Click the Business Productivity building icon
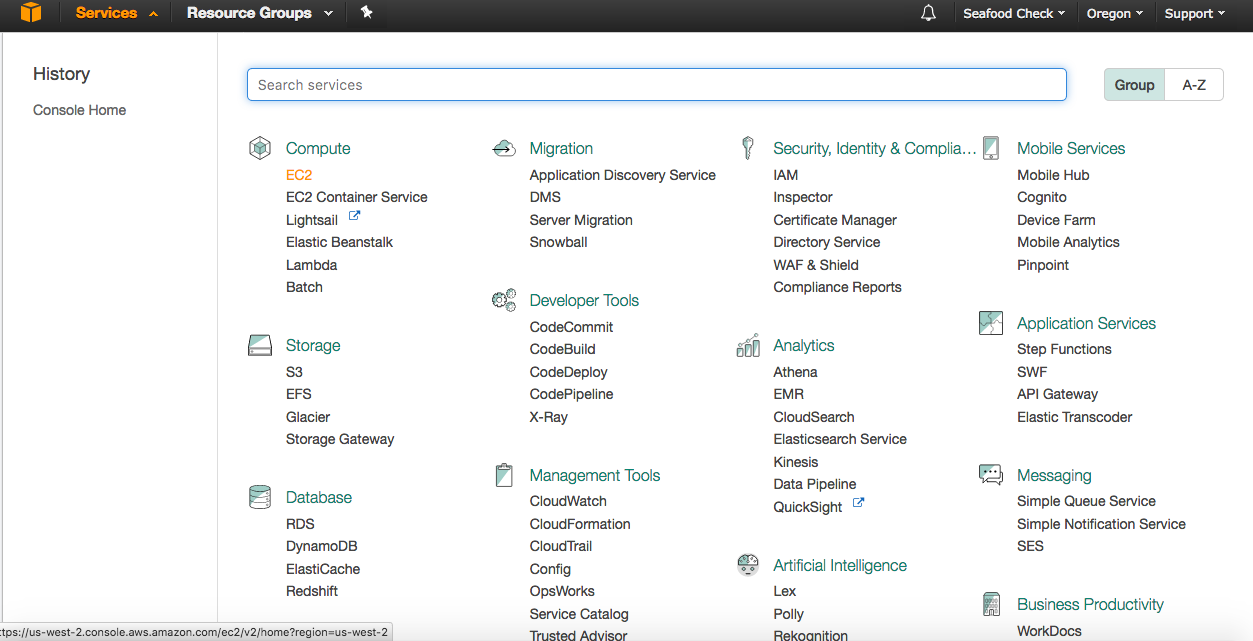Image resolution: width=1253 pixels, height=641 pixels. tap(991, 604)
